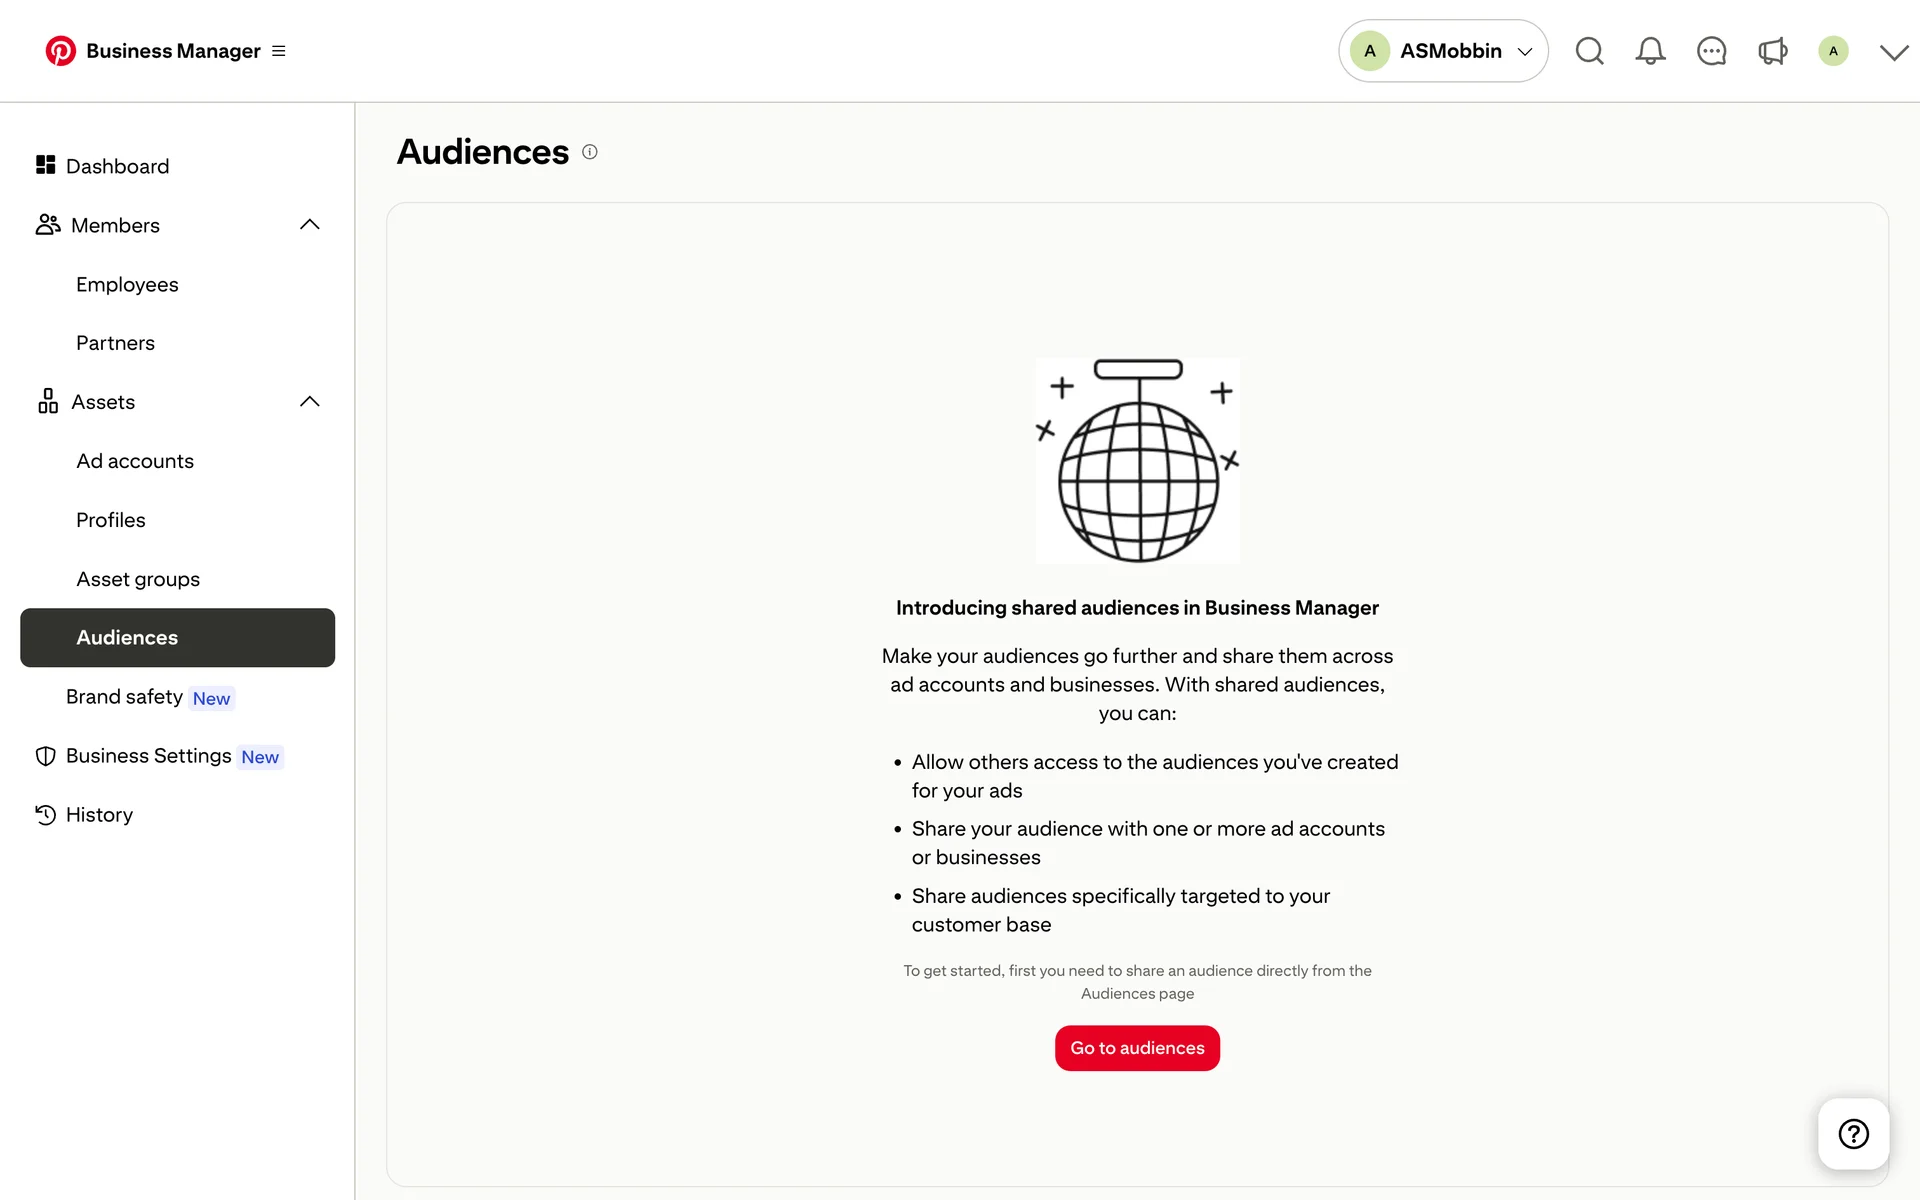Open the notifications bell icon
1920x1200 pixels.
pos(1650,51)
